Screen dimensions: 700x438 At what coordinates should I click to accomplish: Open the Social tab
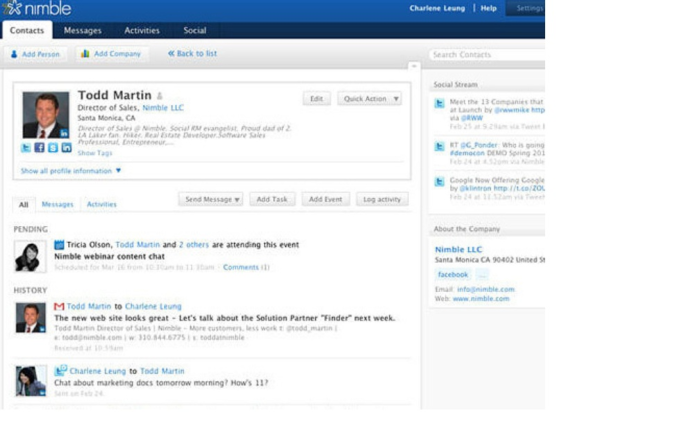[195, 30]
